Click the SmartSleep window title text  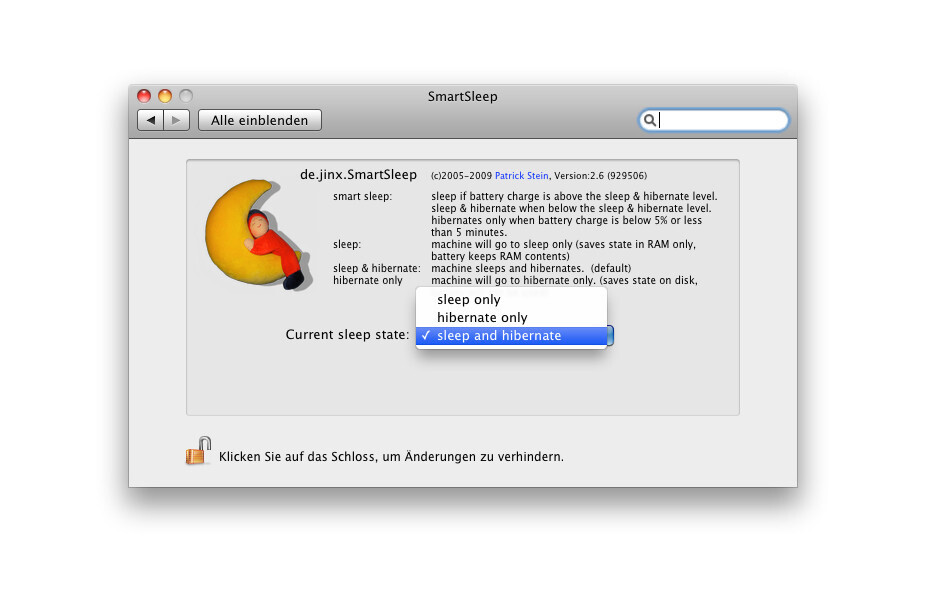tap(463, 96)
